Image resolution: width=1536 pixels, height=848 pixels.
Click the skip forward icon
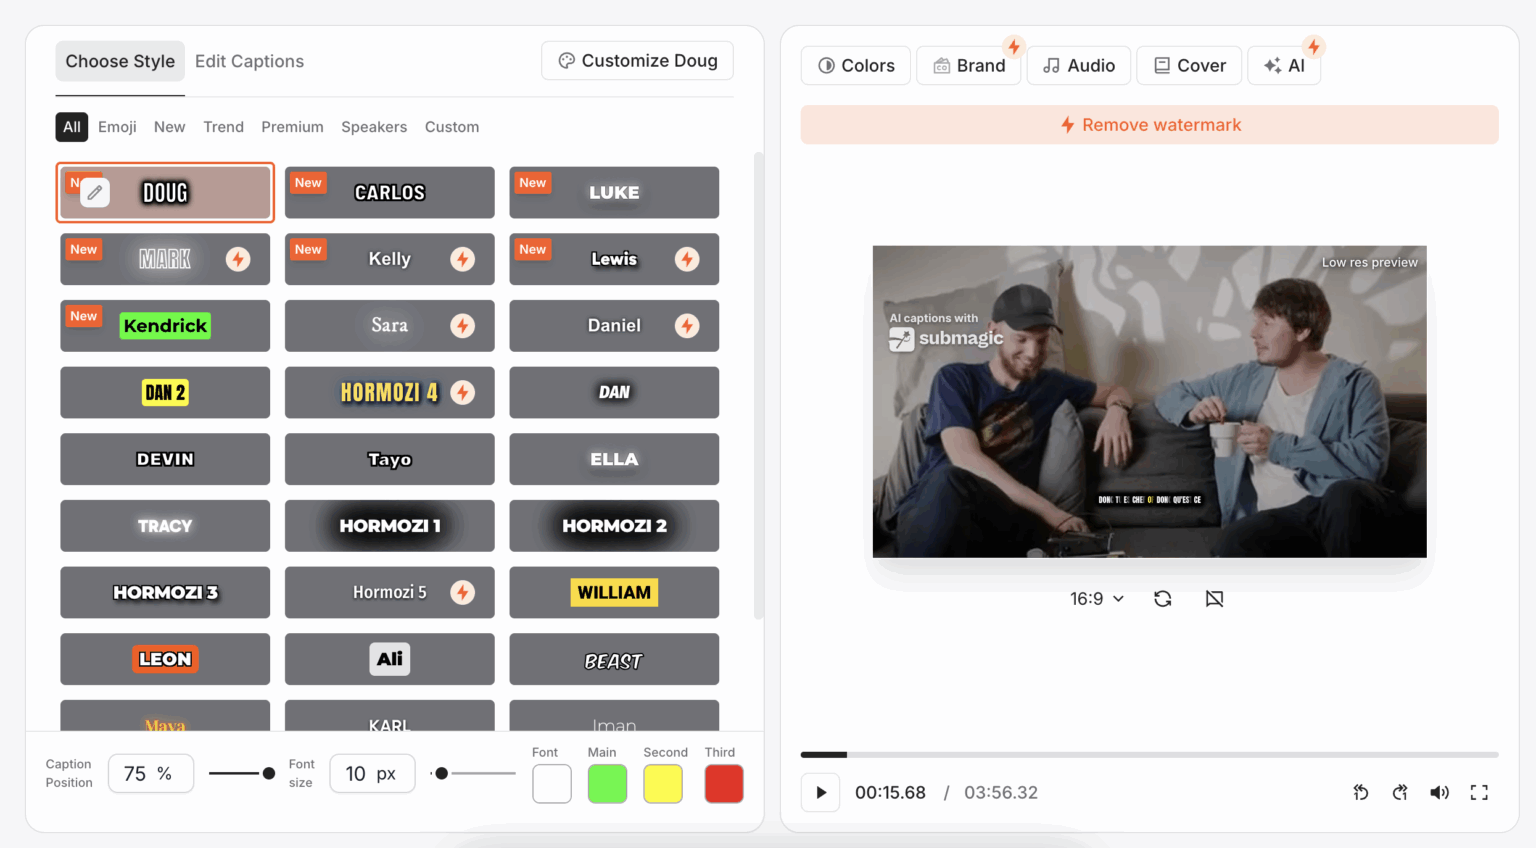1400,793
